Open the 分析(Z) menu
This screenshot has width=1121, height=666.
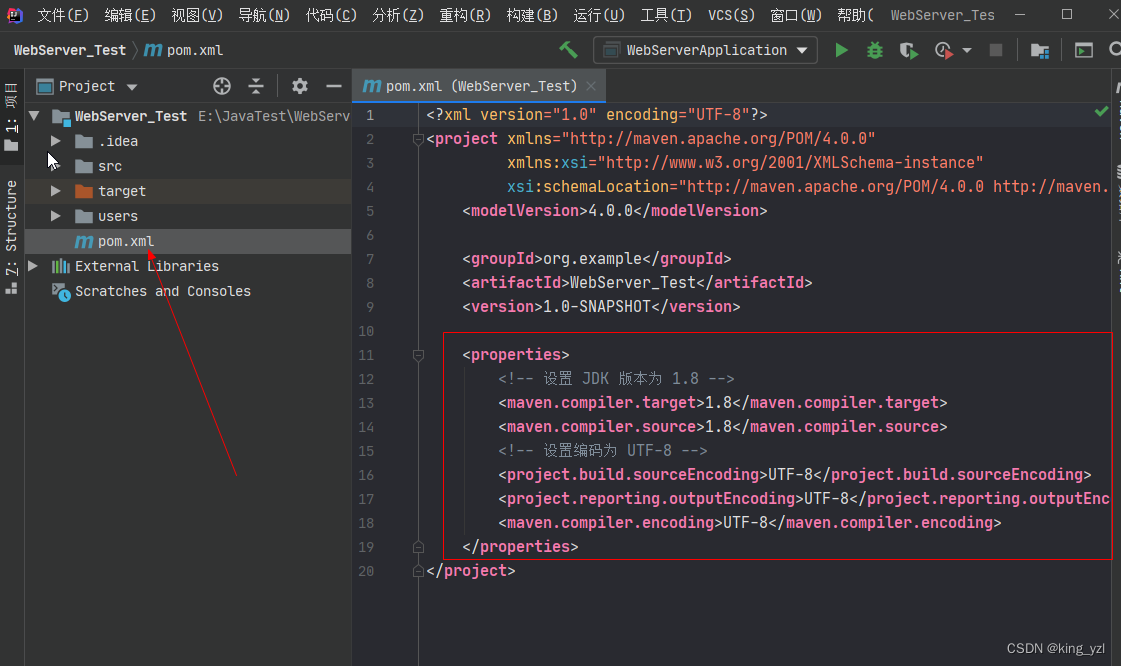(398, 15)
